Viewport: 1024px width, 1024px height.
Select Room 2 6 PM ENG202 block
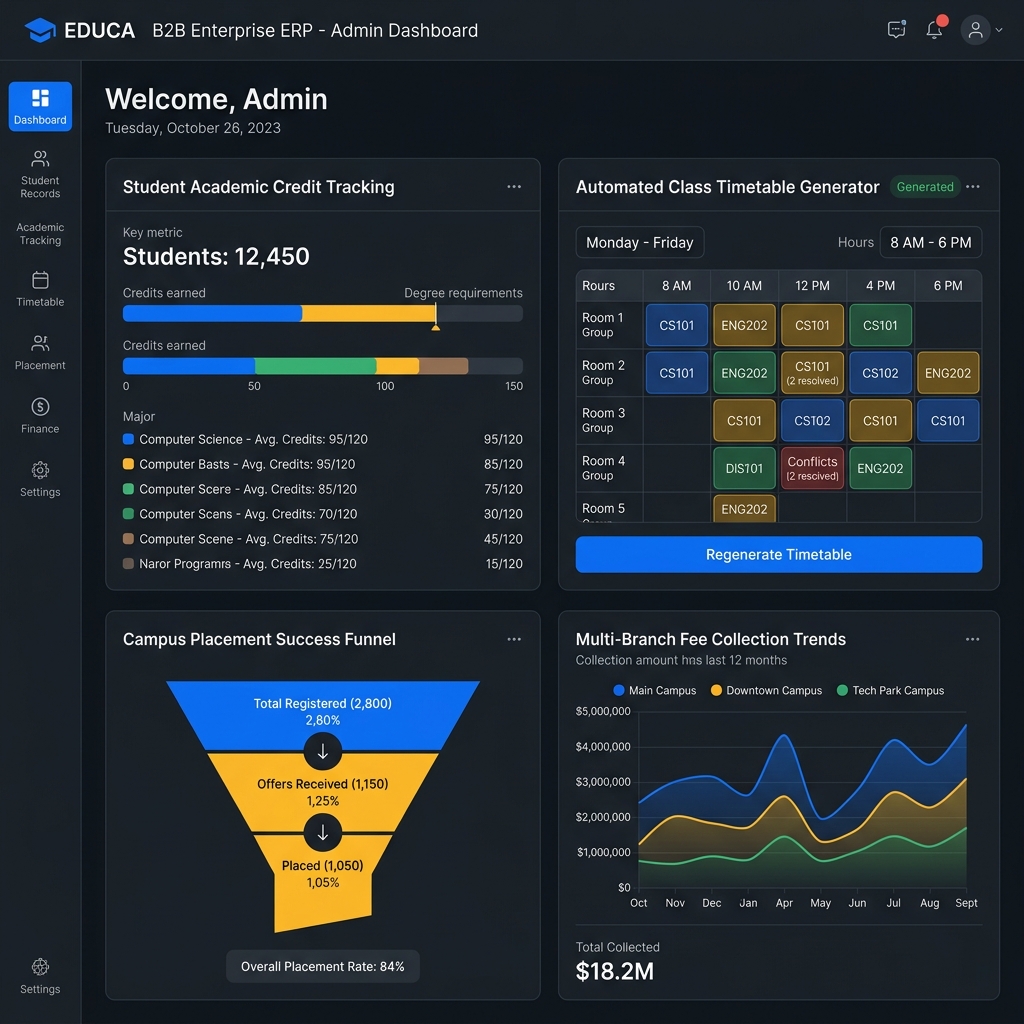pyautogui.click(x=948, y=373)
